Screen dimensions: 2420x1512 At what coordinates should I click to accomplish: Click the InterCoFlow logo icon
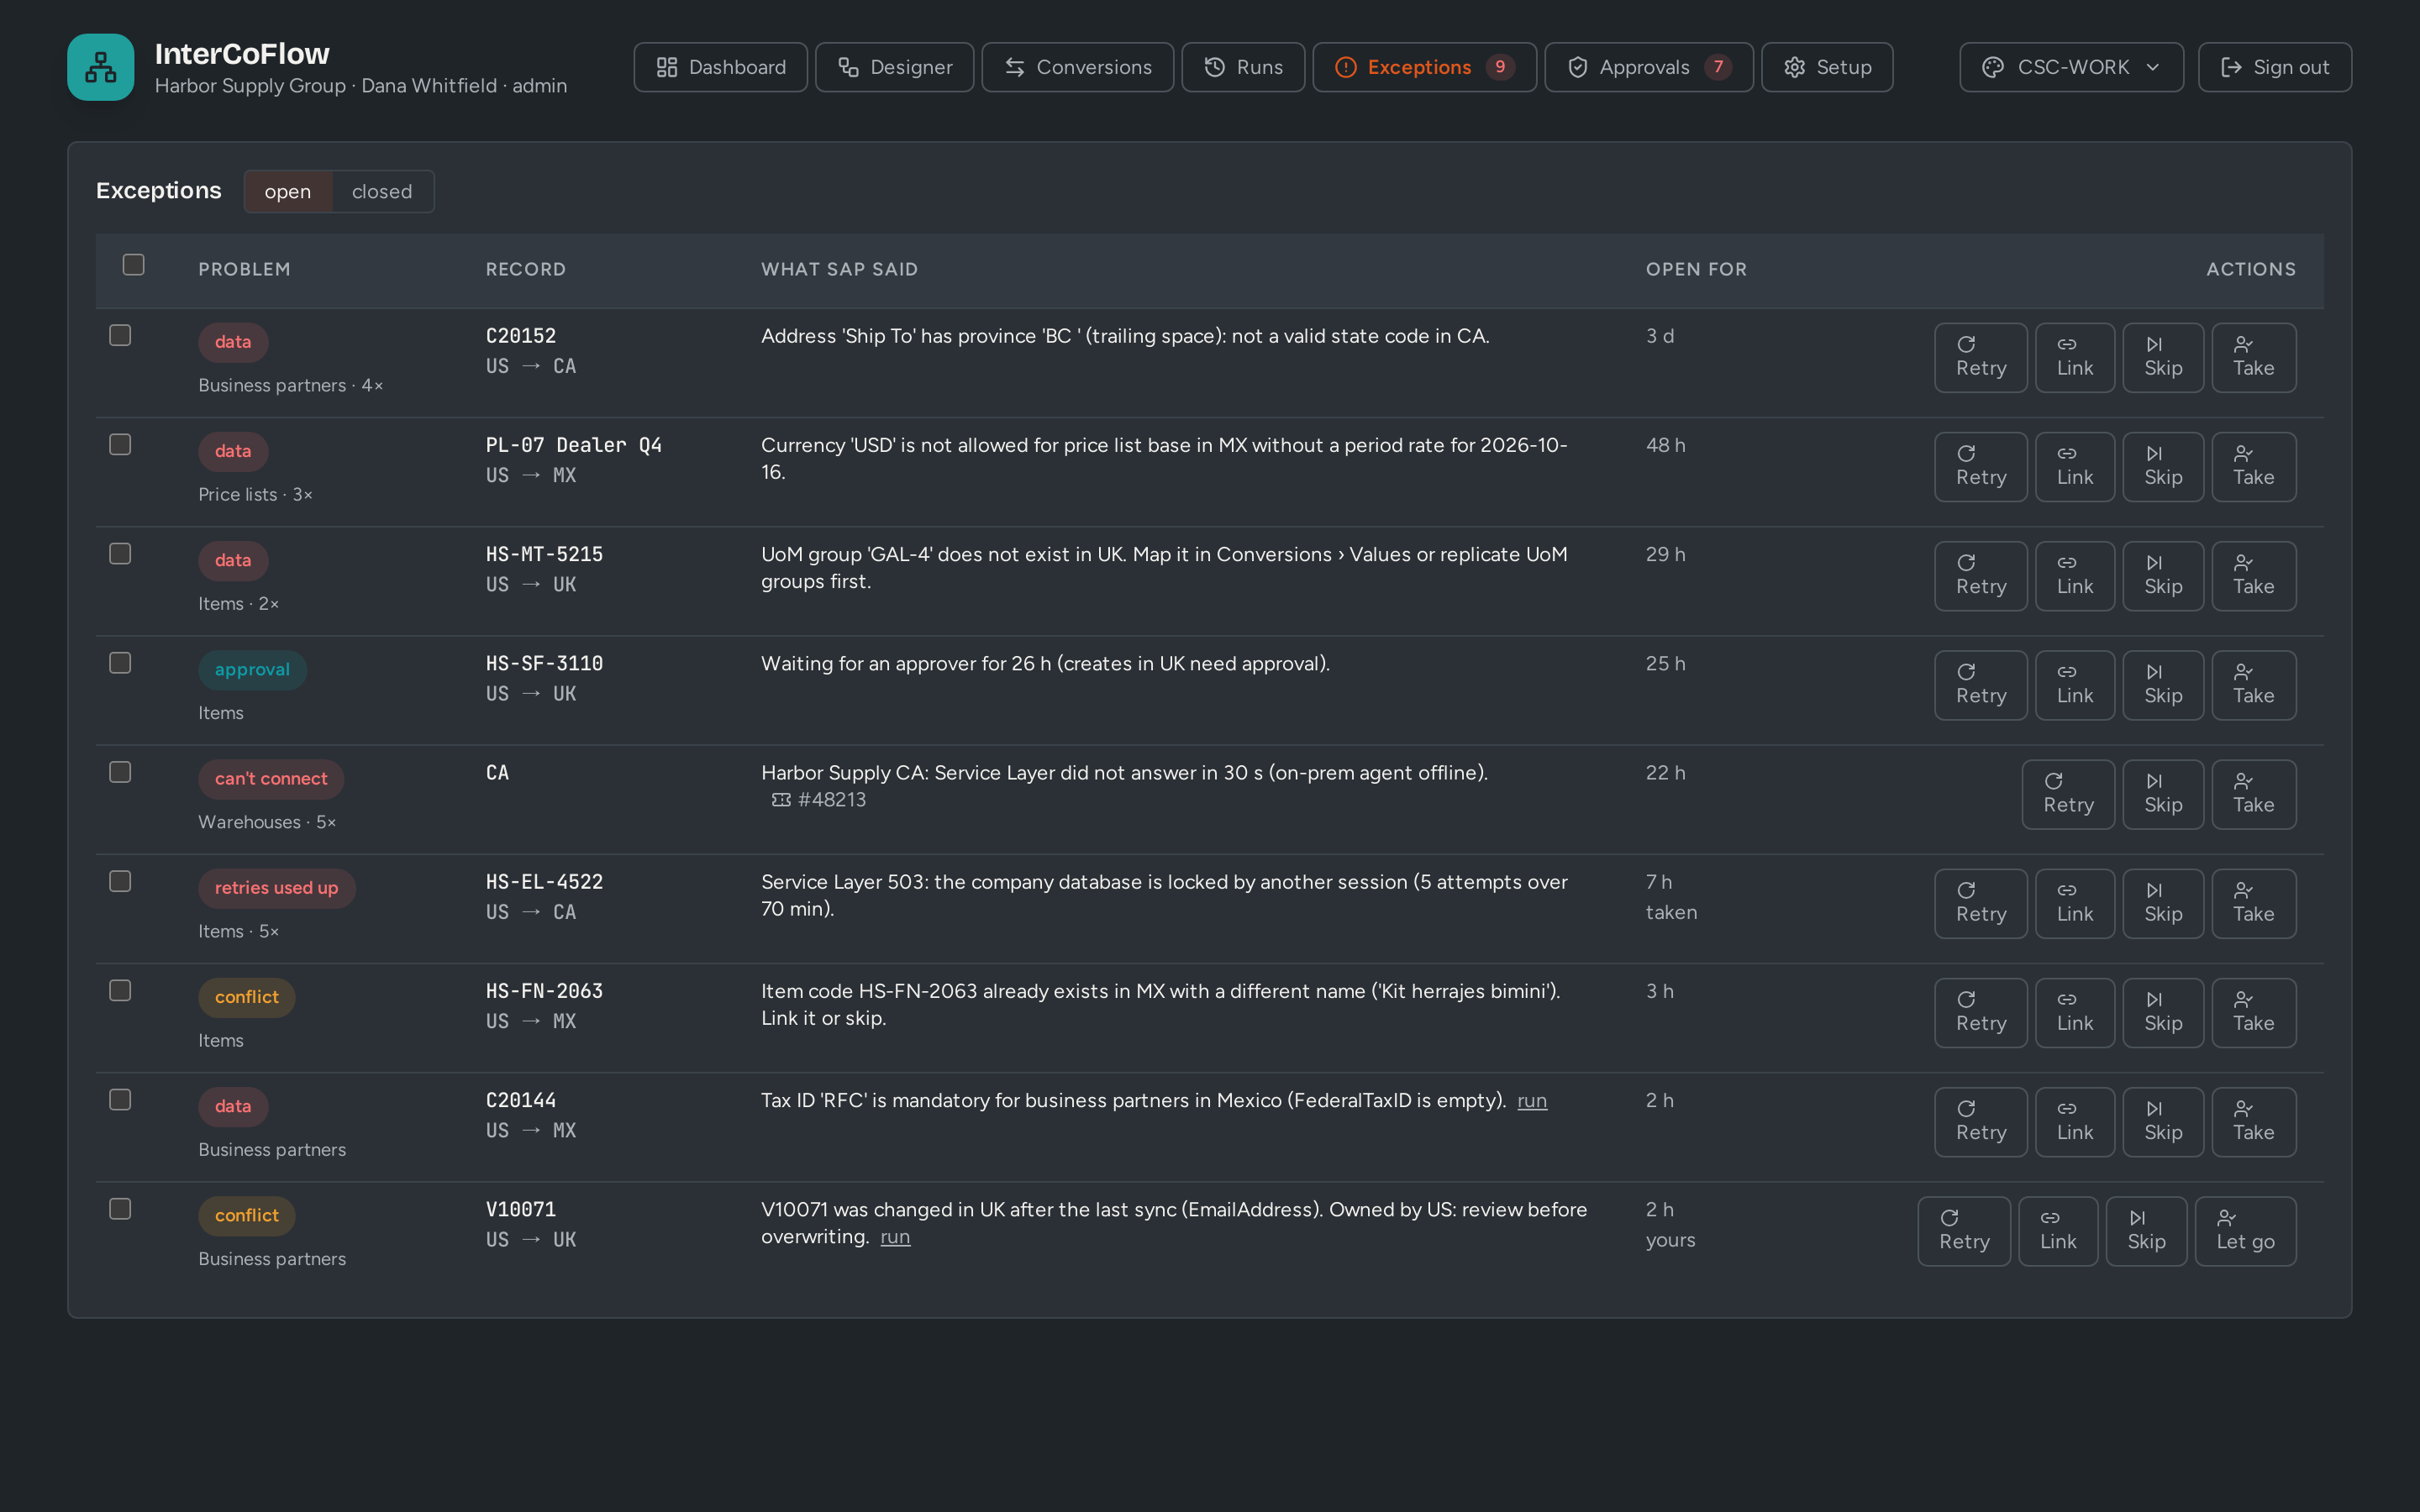(100, 67)
